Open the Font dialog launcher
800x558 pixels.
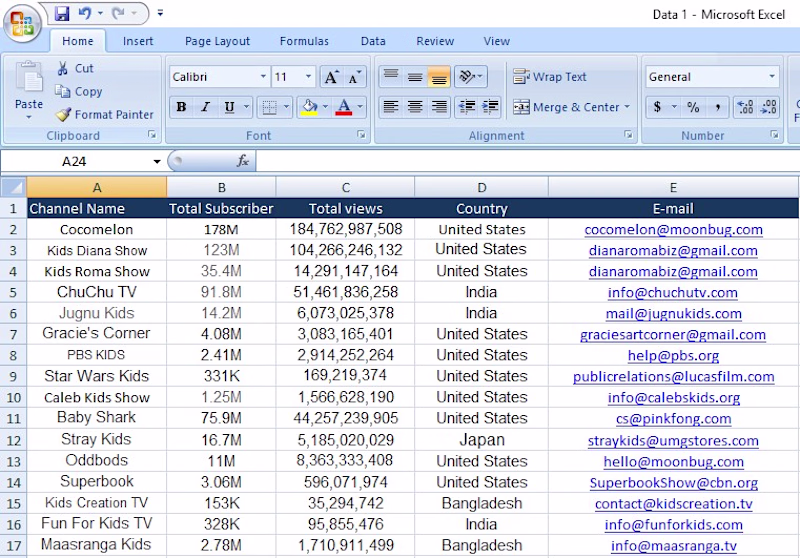361,135
